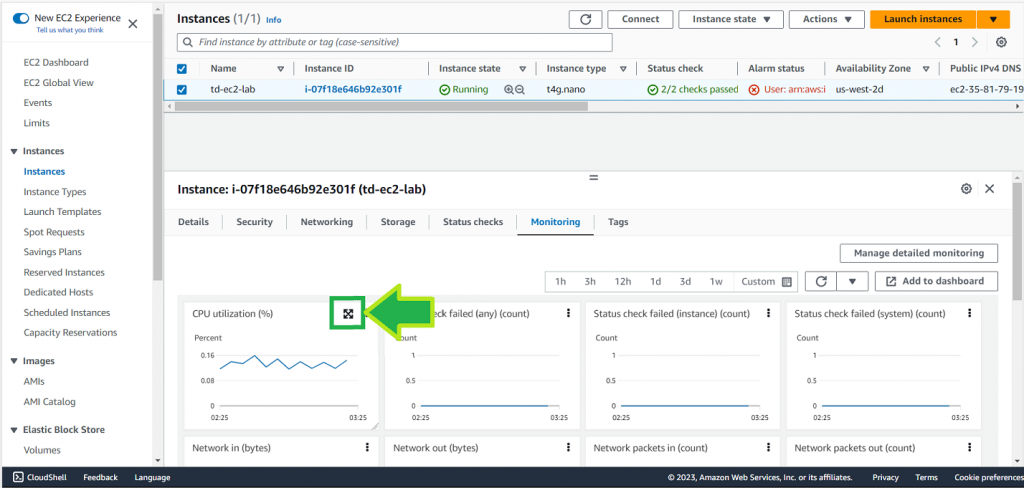Open table preferences gear icon
Viewport: 1024px width, 488px height.
[x=1001, y=42]
